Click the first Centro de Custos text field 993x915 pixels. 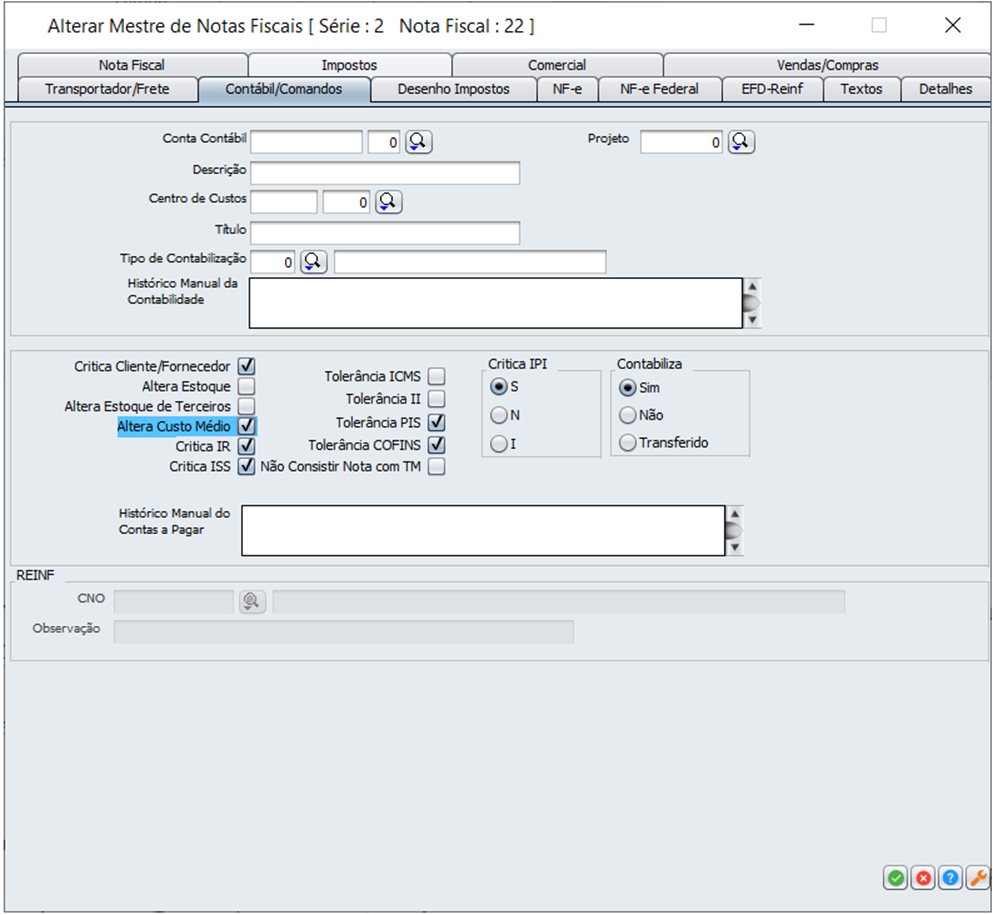tap(284, 202)
